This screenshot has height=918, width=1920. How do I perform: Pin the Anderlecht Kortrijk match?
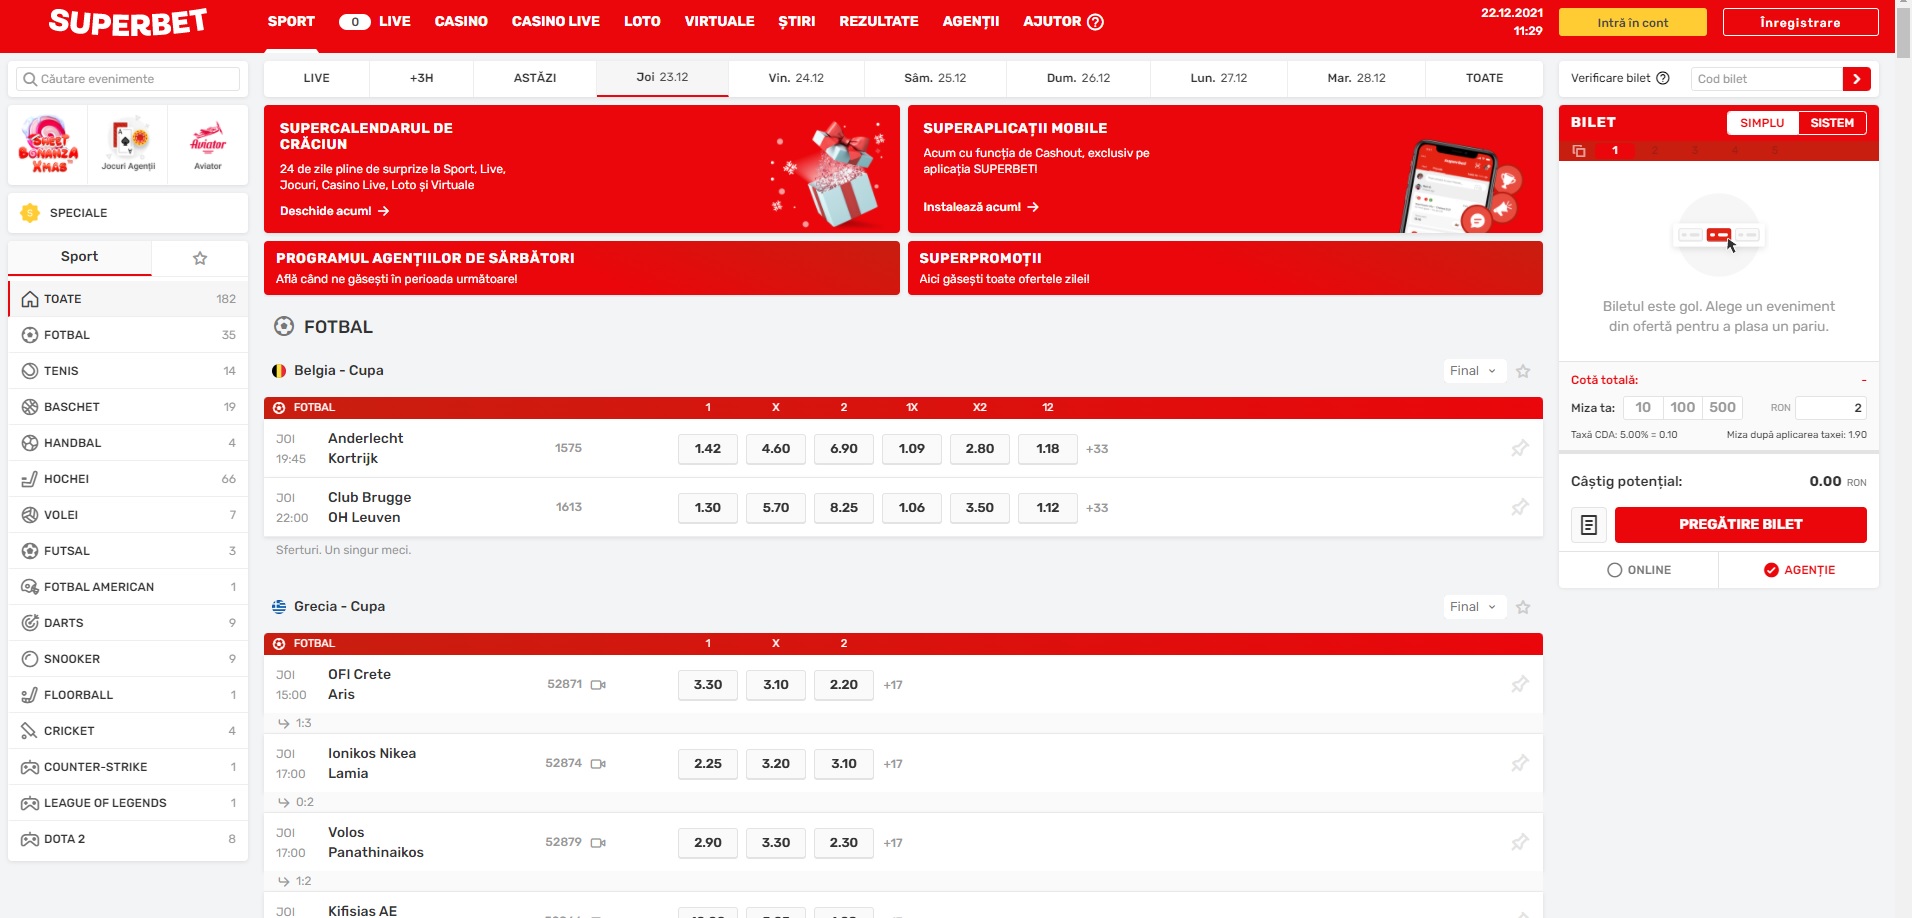click(x=1520, y=448)
